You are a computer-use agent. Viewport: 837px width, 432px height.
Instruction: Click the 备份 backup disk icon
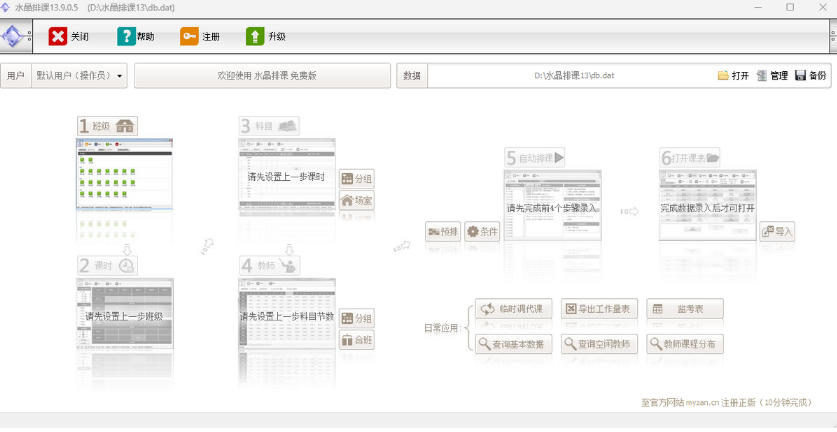pyautogui.click(x=800, y=76)
